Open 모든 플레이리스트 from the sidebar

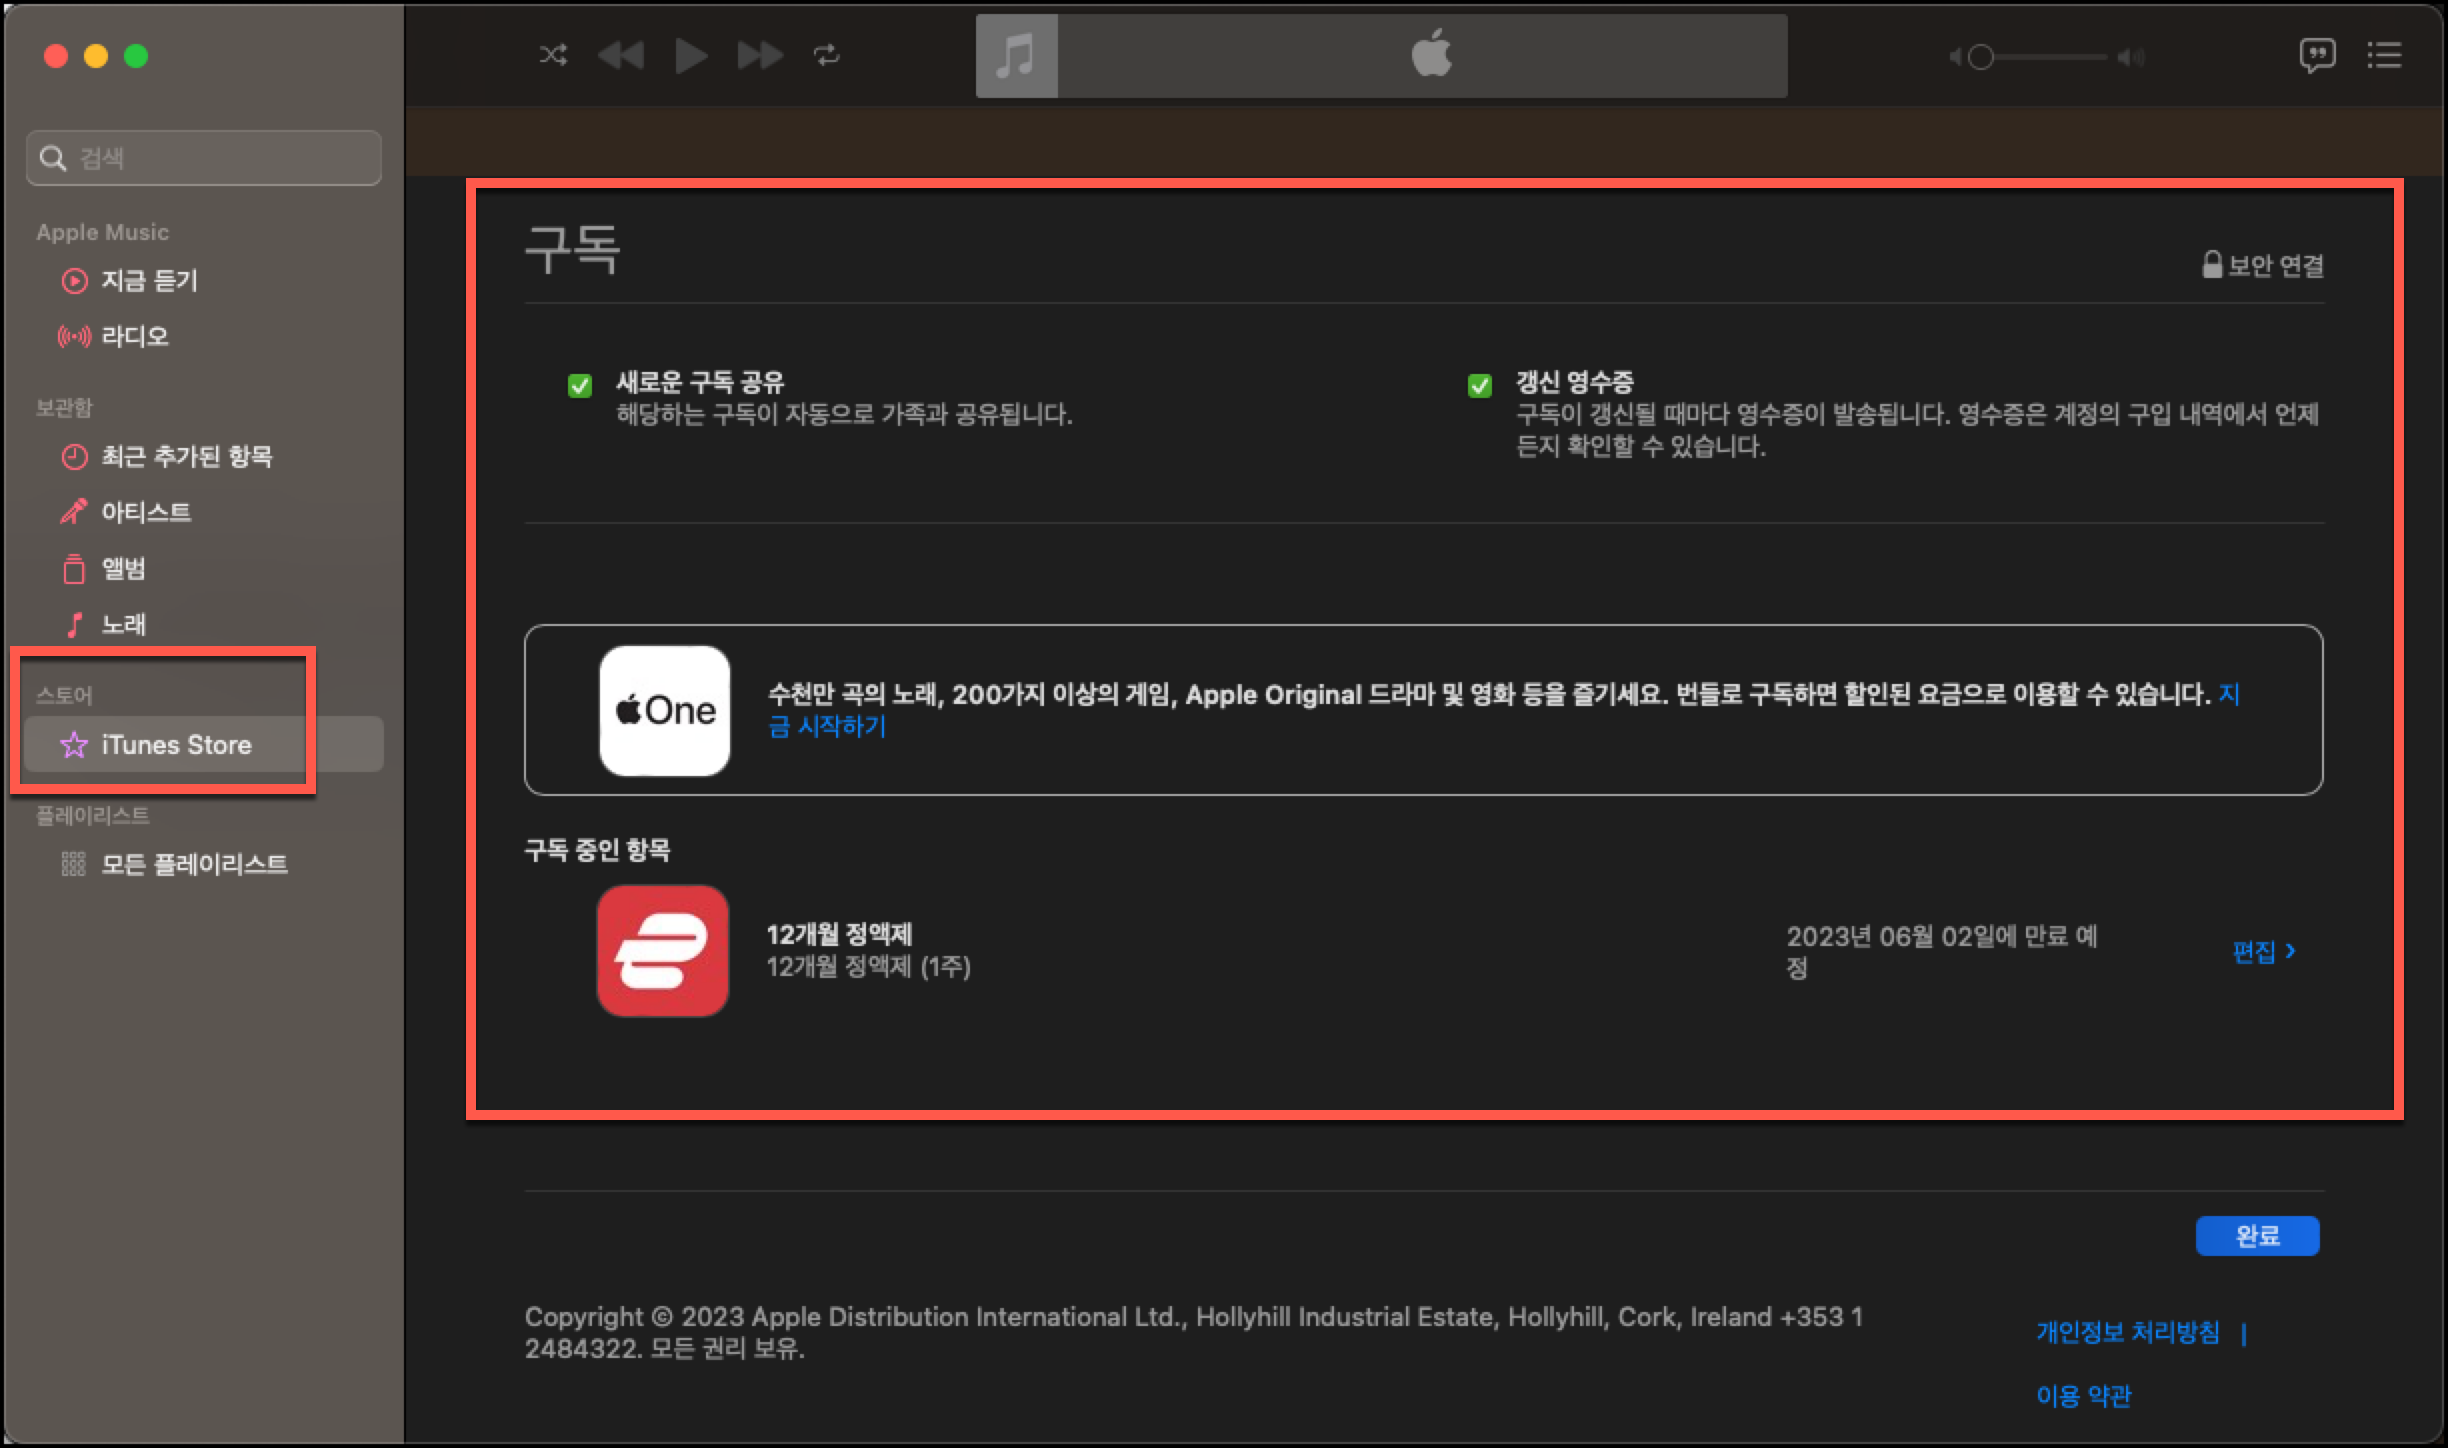pos(196,863)
